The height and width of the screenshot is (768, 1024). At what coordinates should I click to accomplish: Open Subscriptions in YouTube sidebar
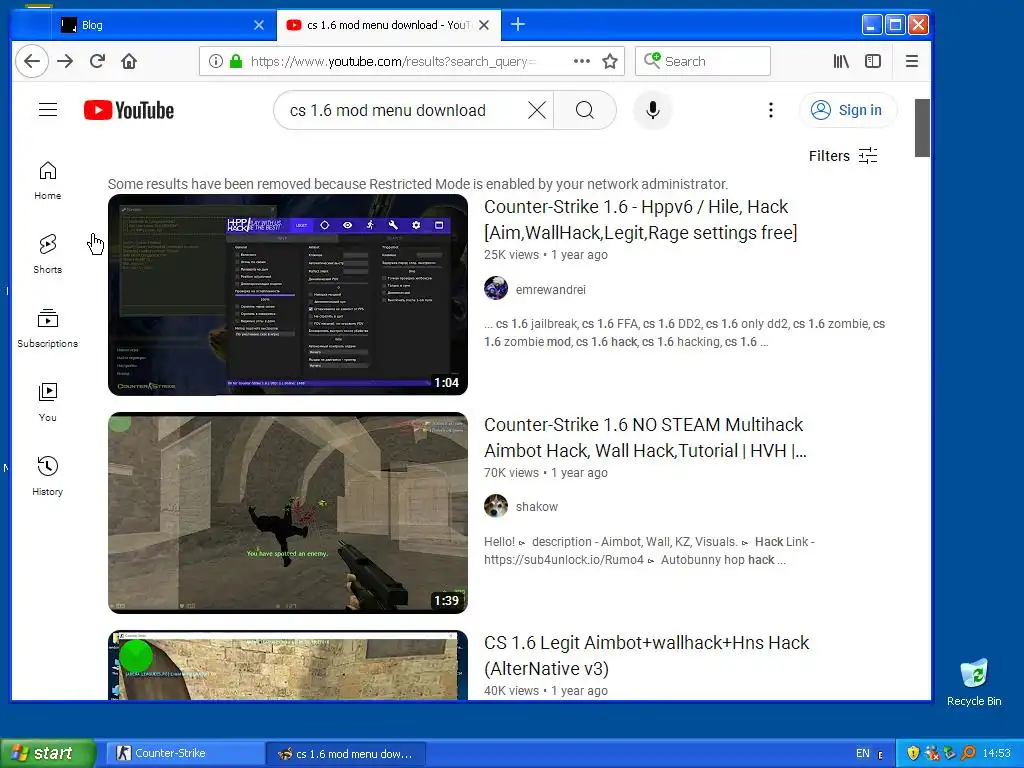coord(48,328)
